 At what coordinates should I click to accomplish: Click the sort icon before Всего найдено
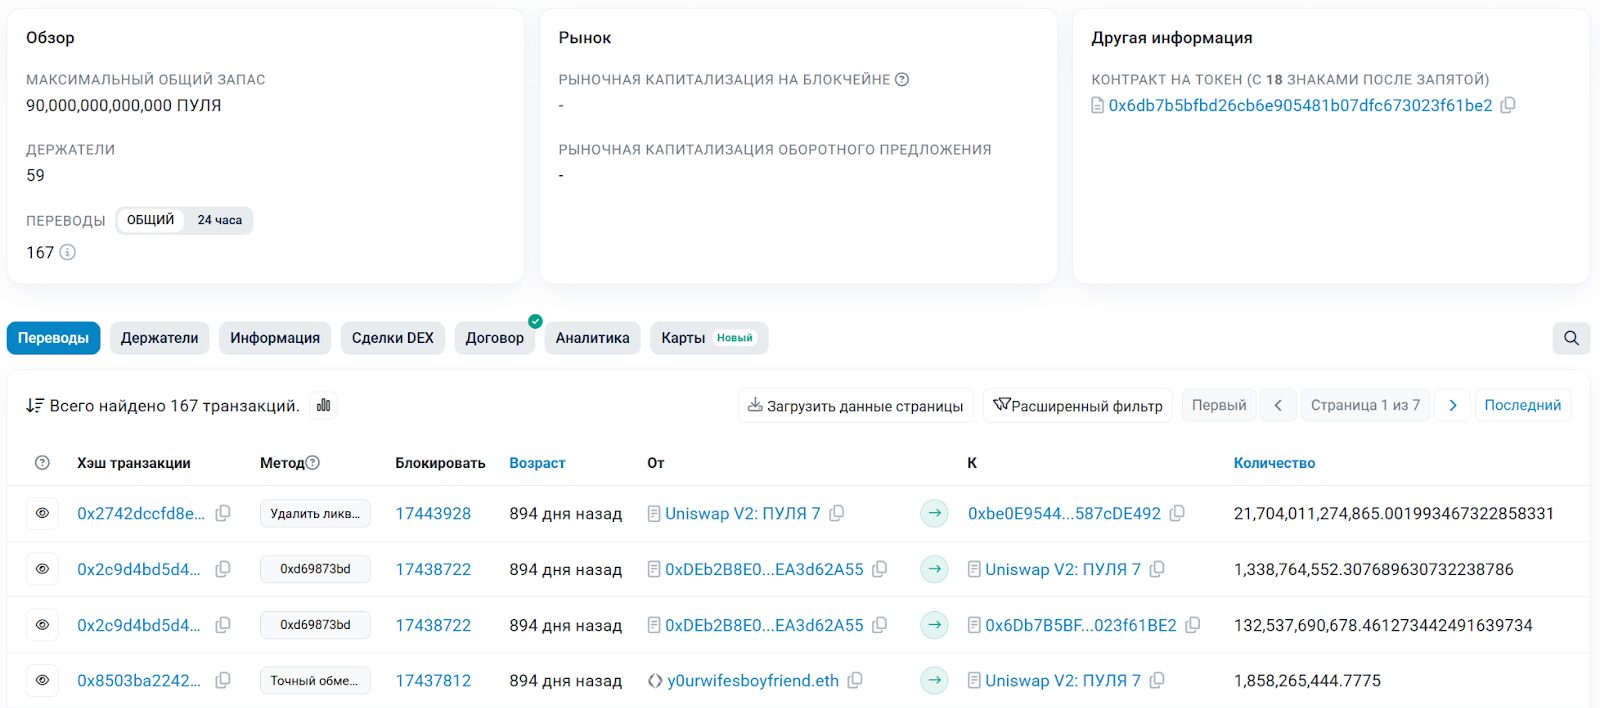35,405
